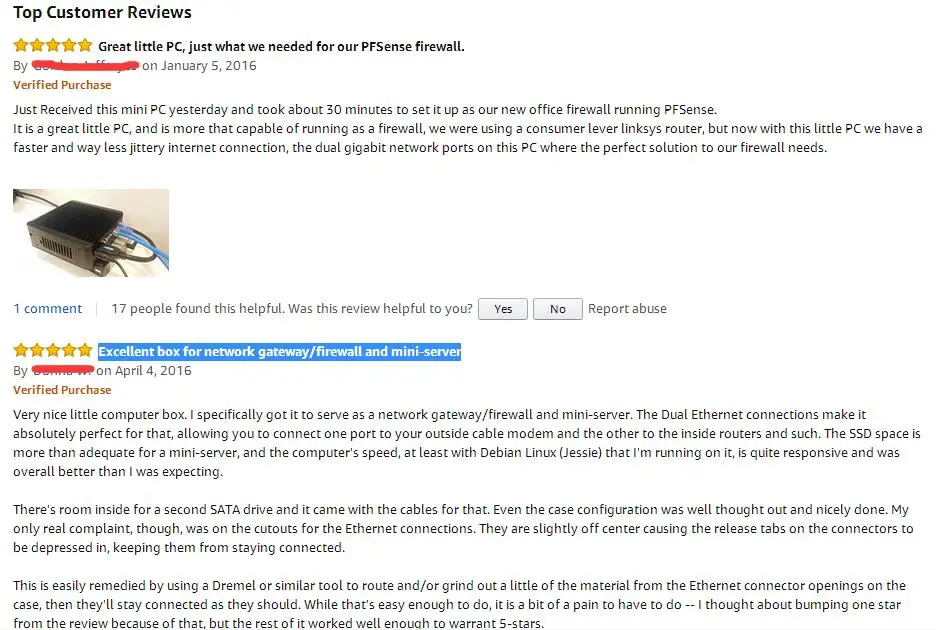Click the last star of the second review

click(x=85, y=350)
